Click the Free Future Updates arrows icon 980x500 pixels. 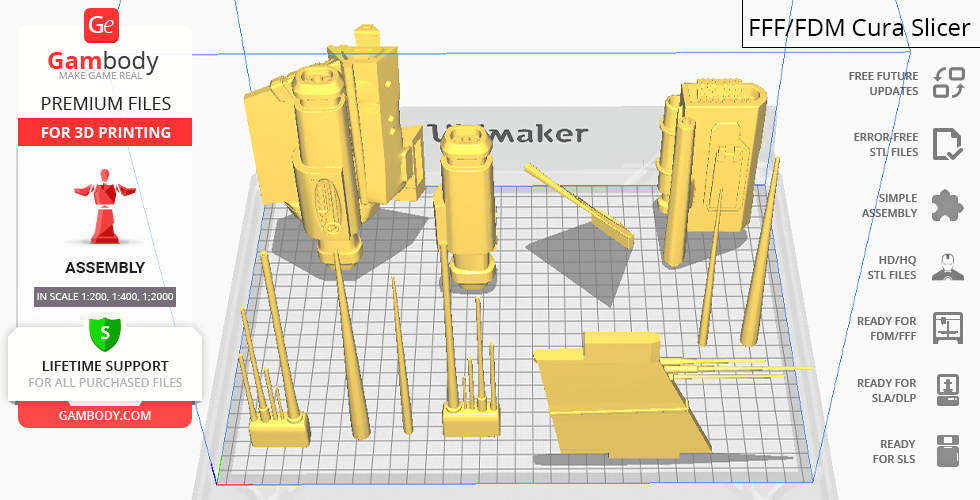[947, 83]
